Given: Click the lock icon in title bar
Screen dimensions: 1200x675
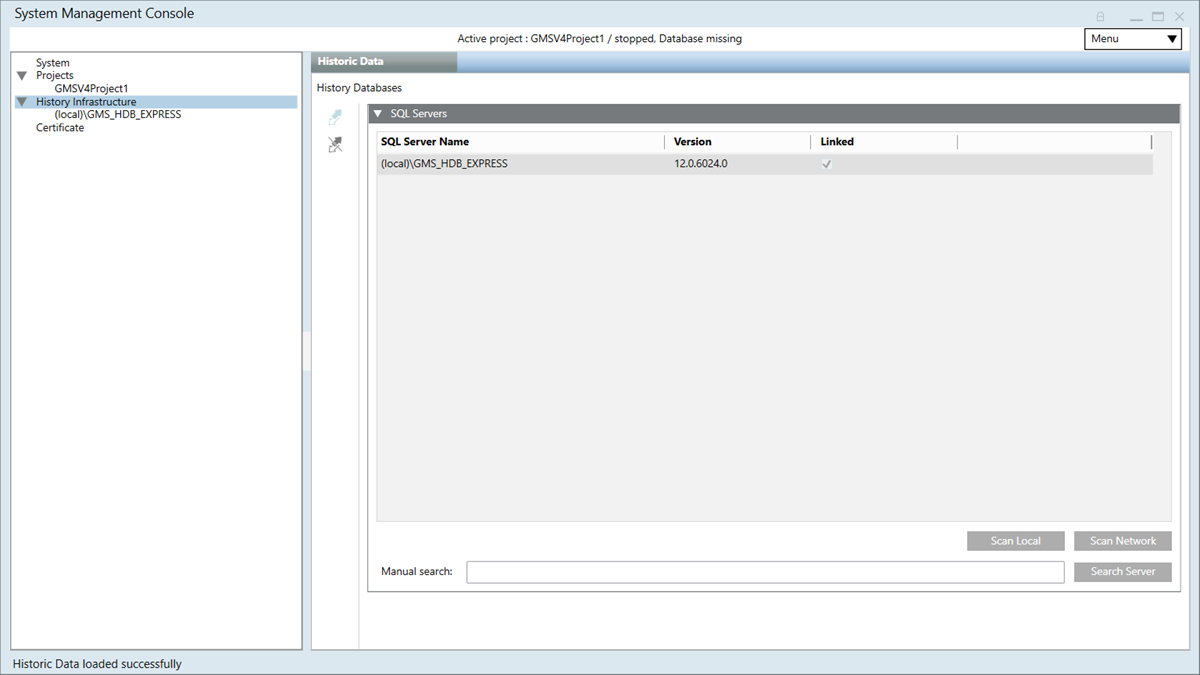Looking at the screenshot, I should [1101, 17].
